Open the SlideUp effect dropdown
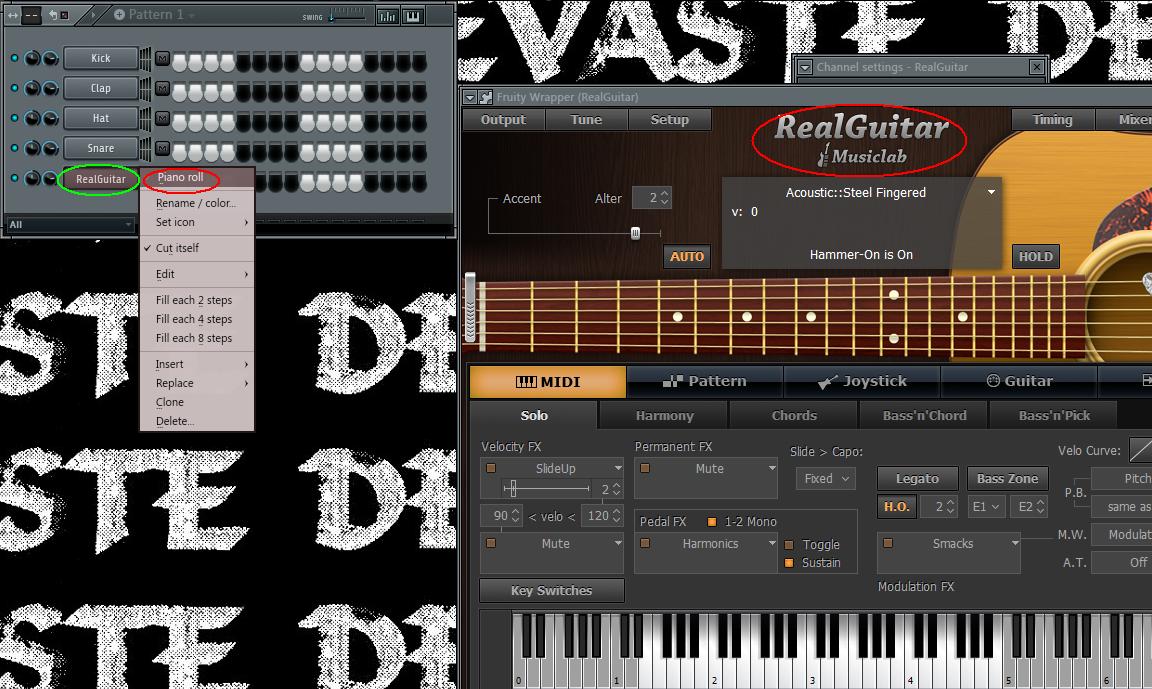Screen dimensions: 1152x689 tap(618, 468)
